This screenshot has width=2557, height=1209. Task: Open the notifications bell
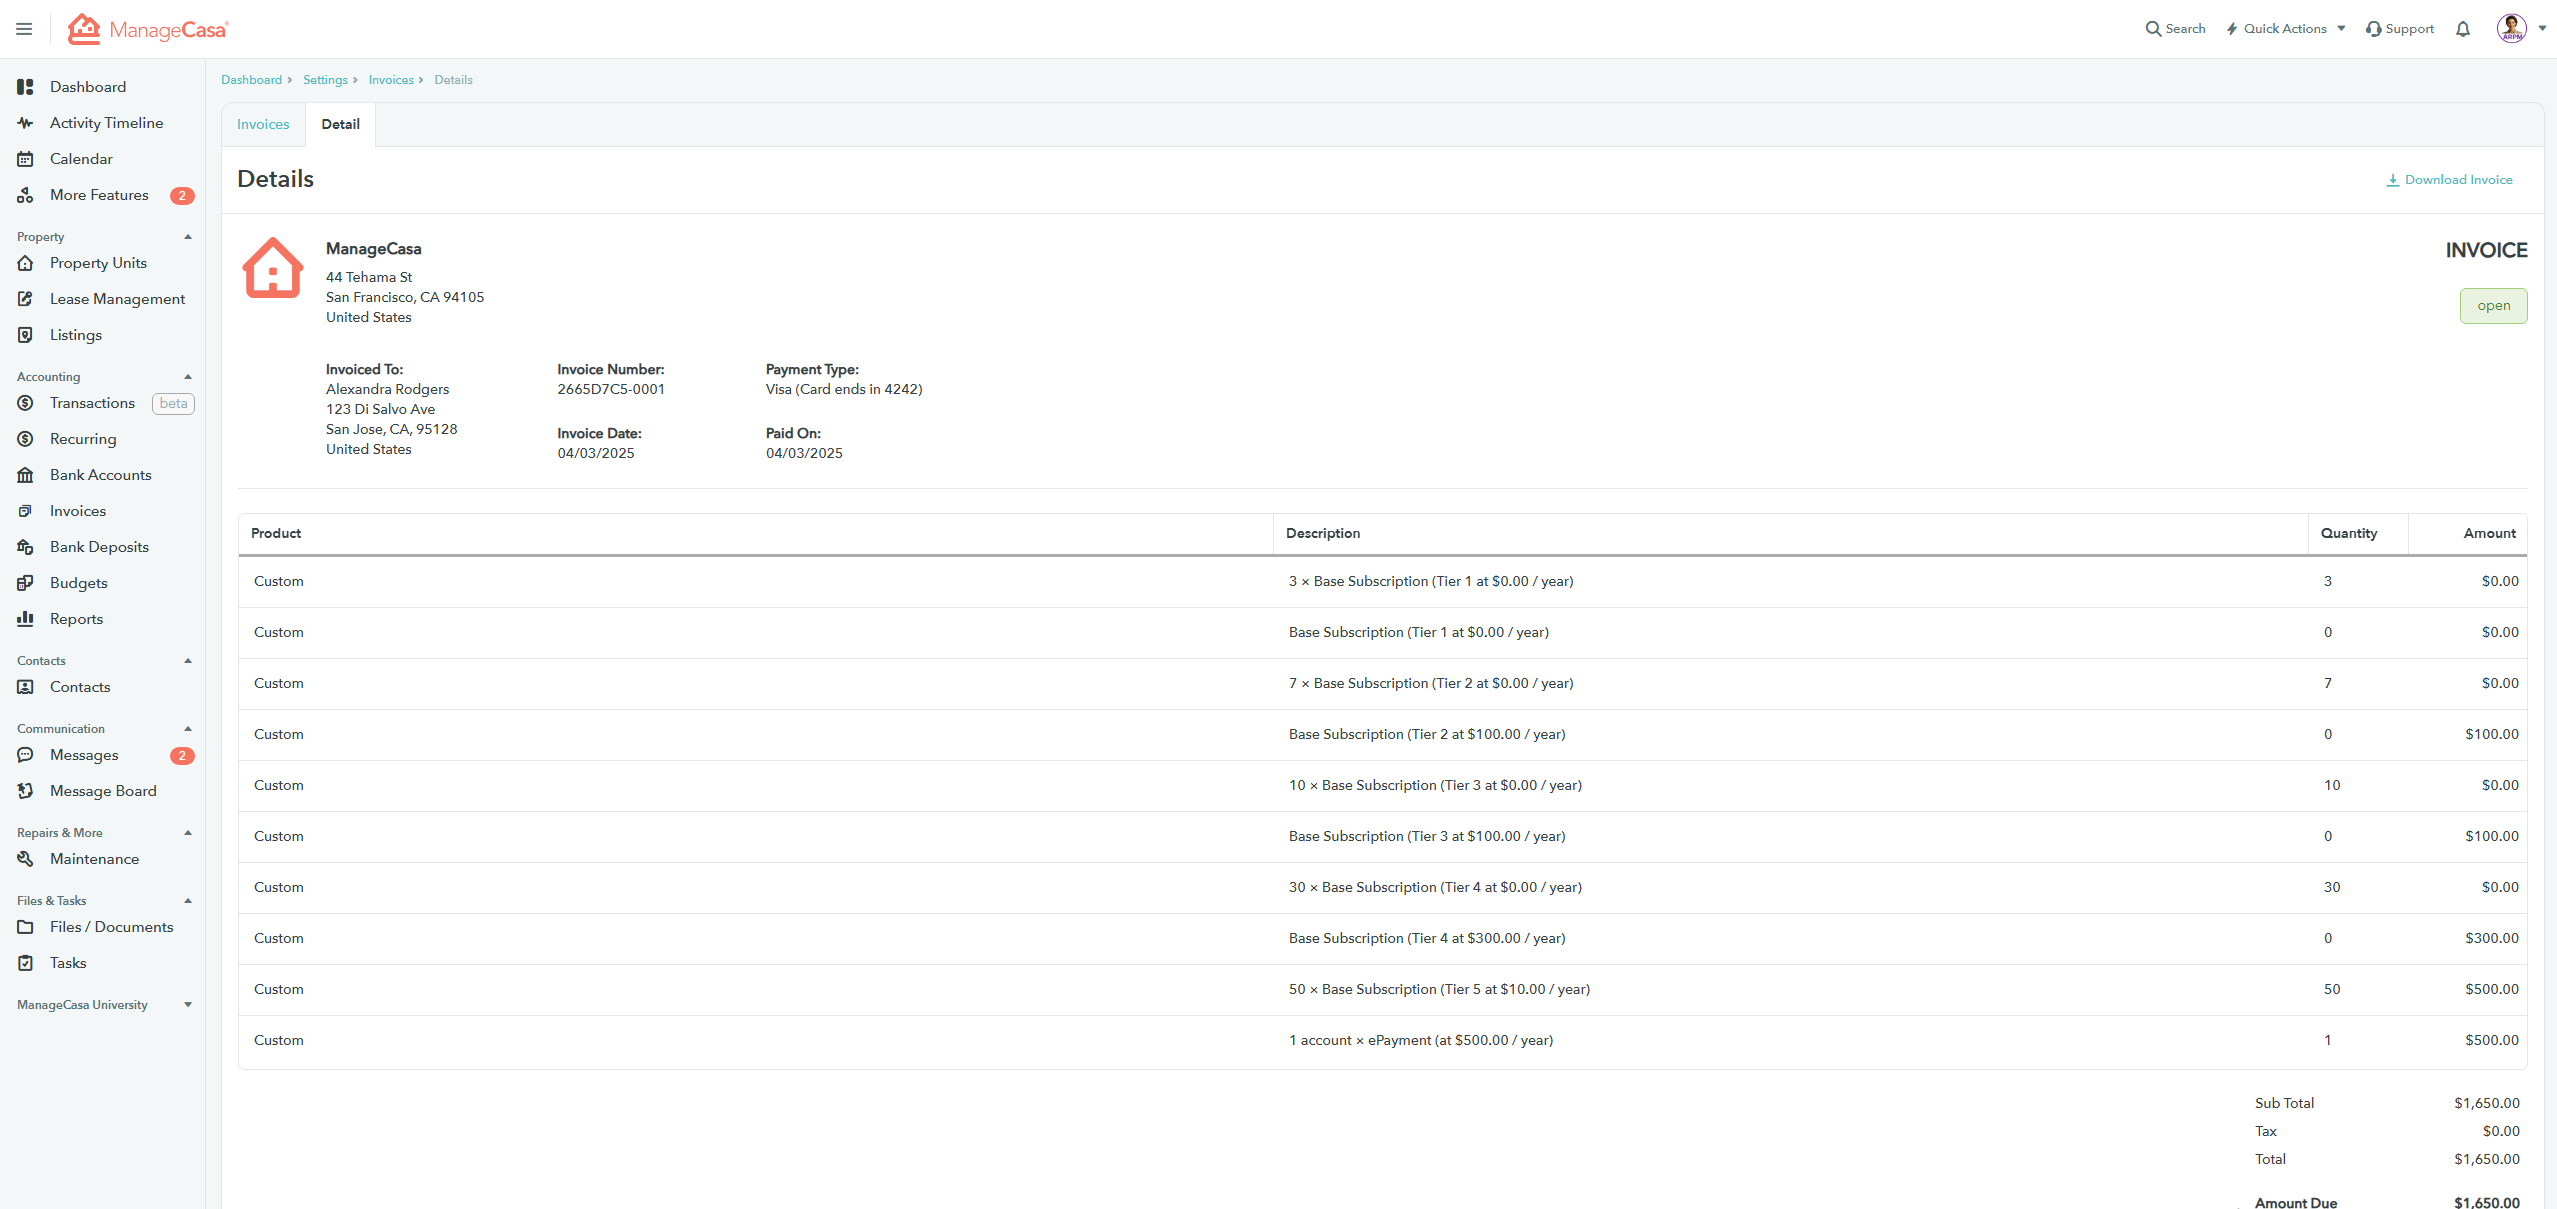coord(2463,29)
